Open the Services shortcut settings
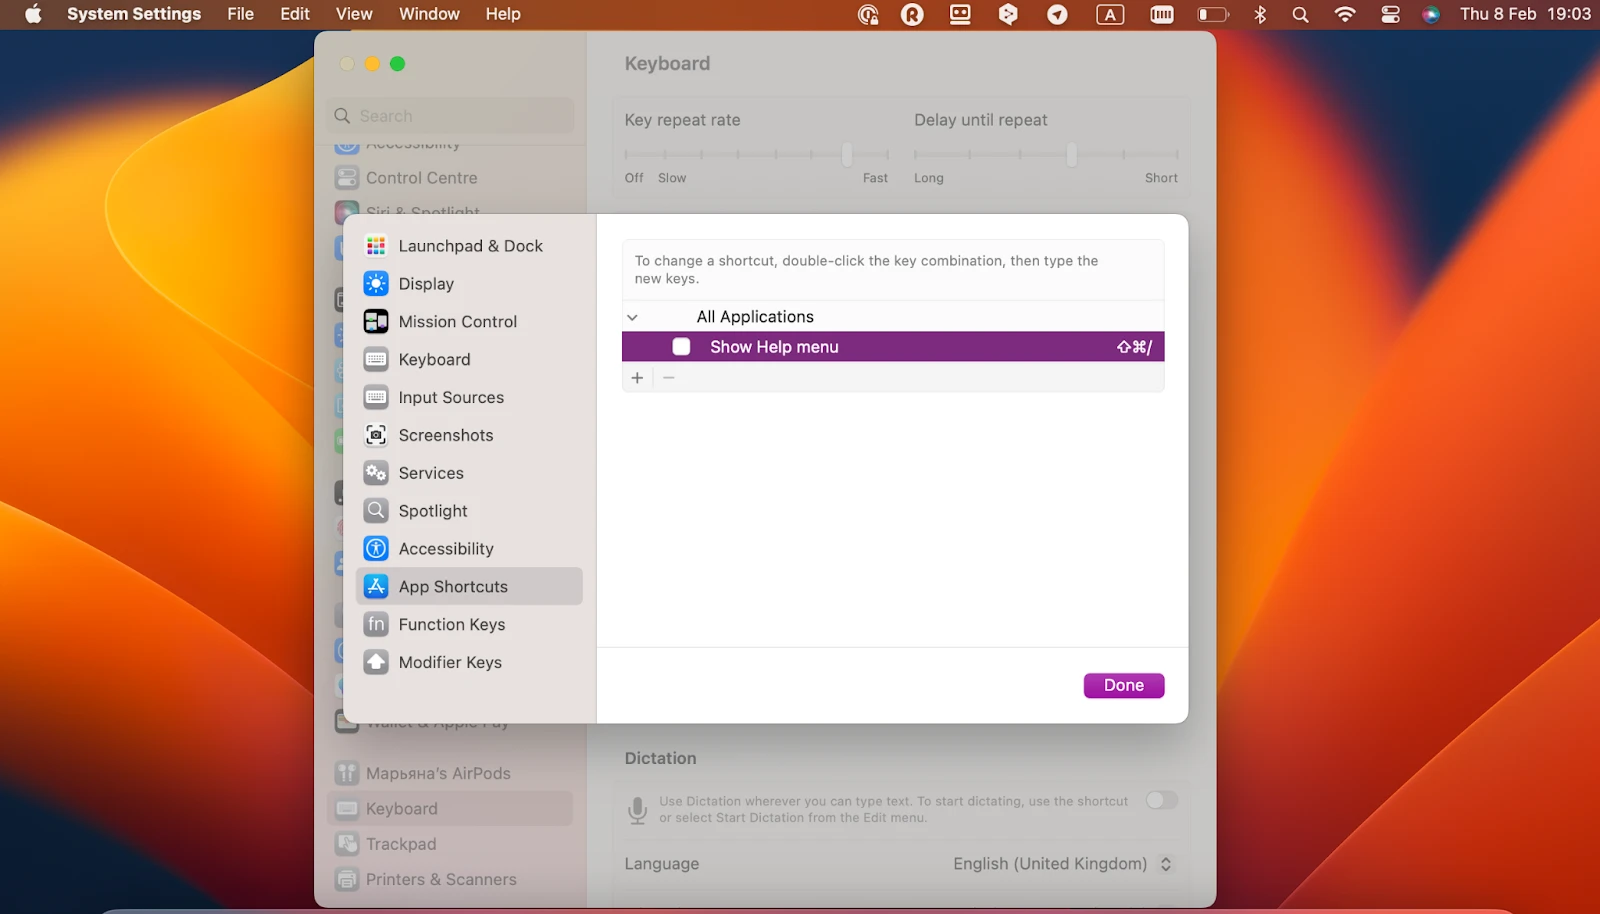This screenshot has height=914, width=1600. pos(431,473)
